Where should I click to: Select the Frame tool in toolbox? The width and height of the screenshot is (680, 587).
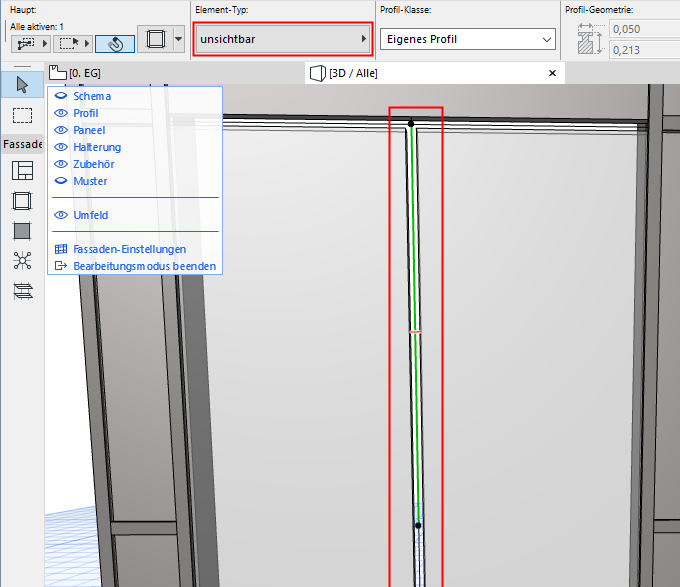[x=22, y=201]
